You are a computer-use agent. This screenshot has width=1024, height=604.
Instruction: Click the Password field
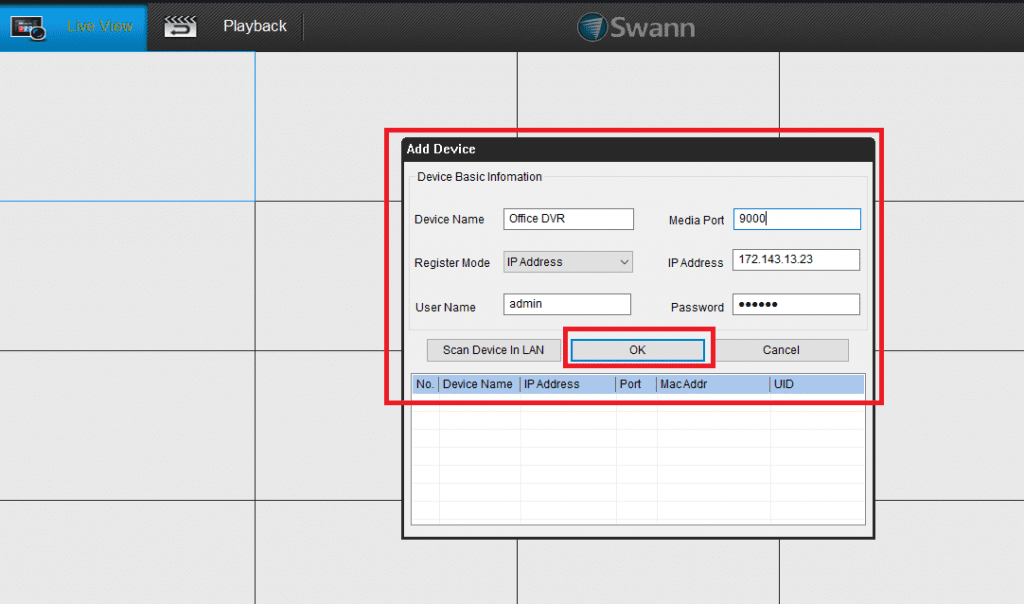tap(796, 304)
